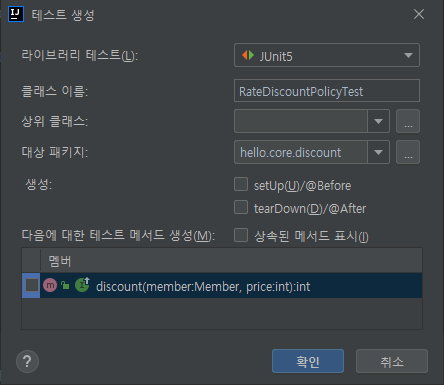The height and width of the screenshot is (385, 444).
Task: Expand the 상위 클래스 dropdown arrow
Action: click(378, 121)
